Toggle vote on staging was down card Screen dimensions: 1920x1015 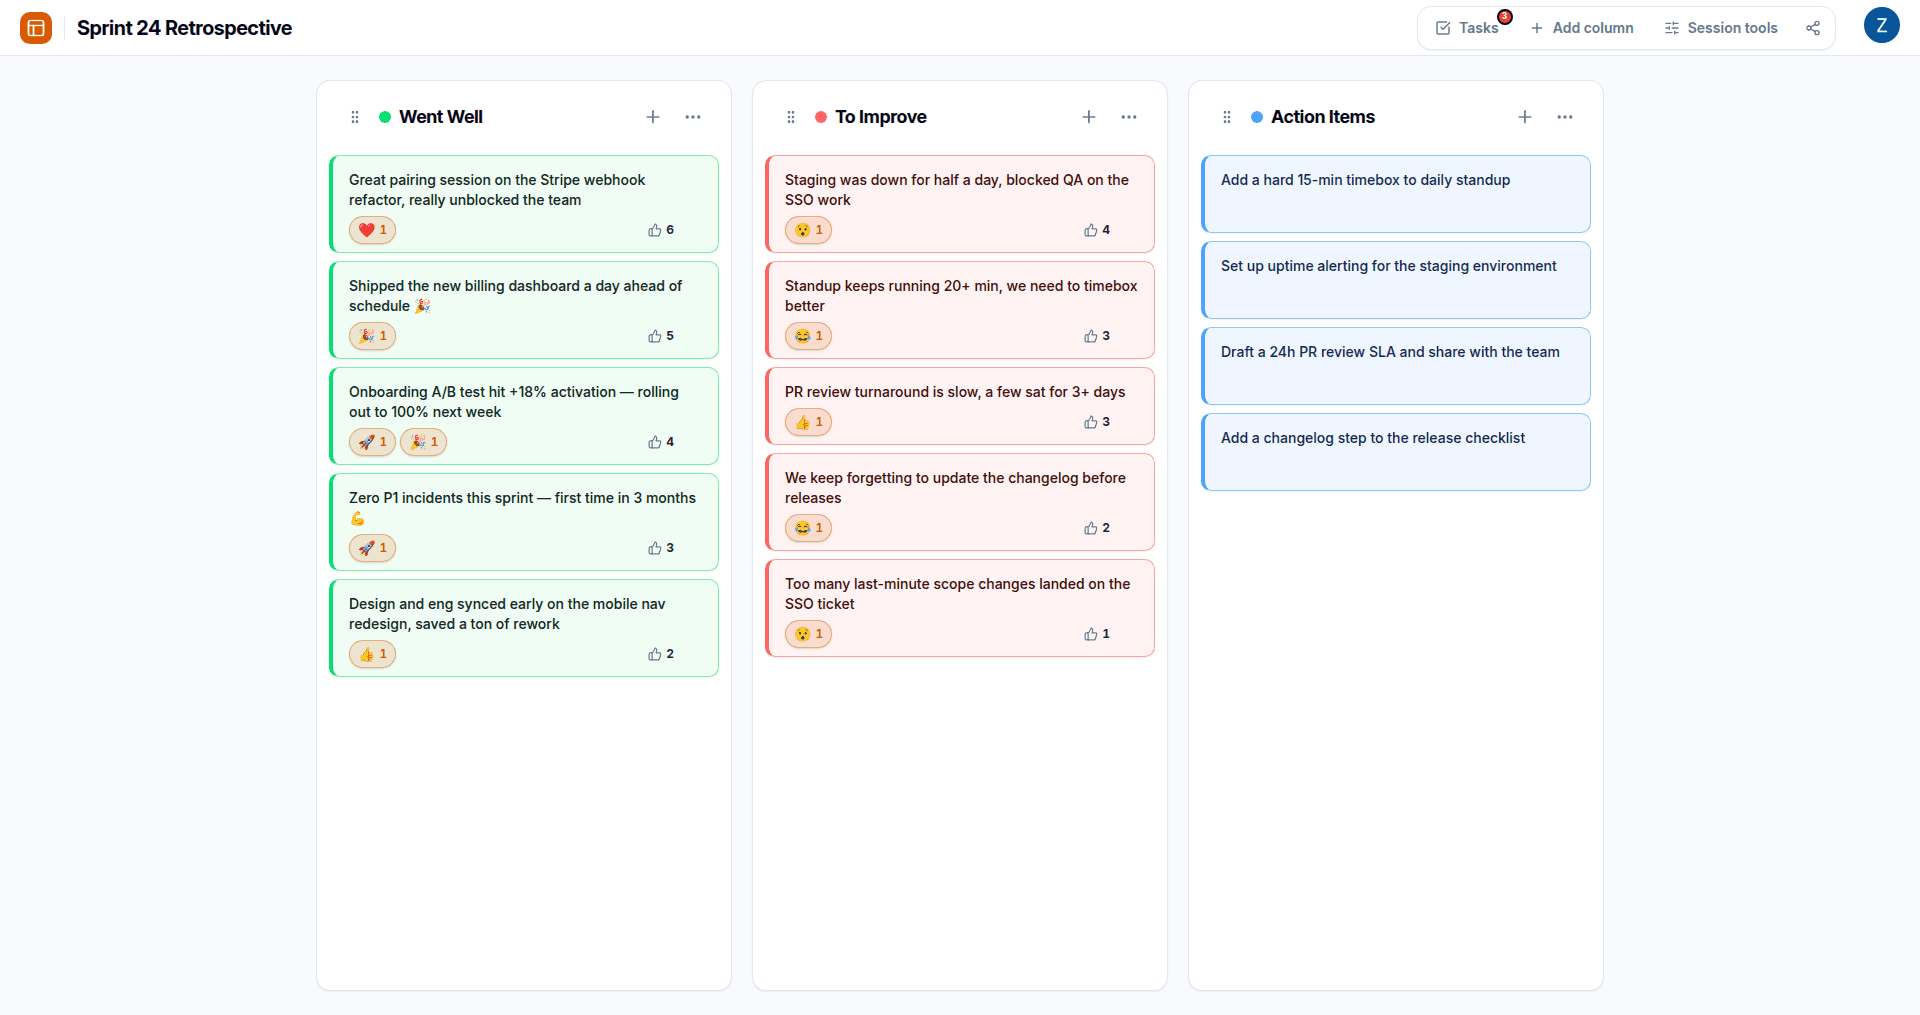(1098, 230)
